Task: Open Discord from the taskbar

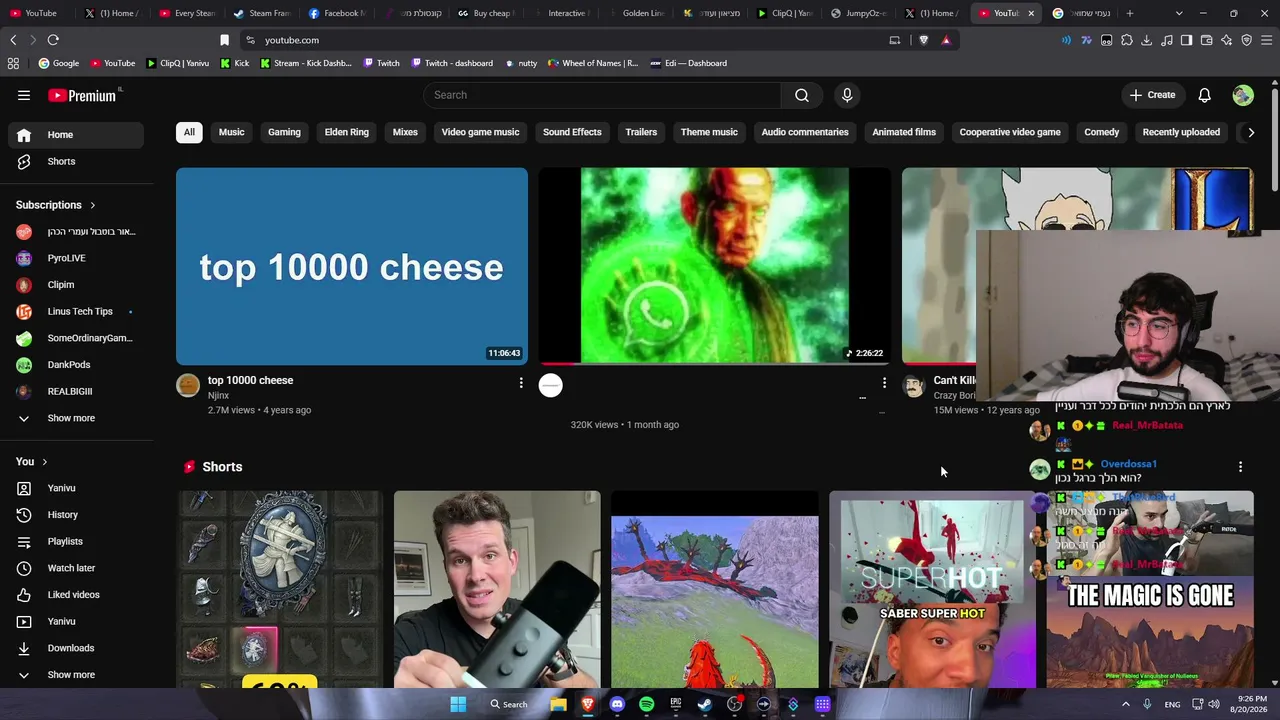Action: [x=617, y=704]
